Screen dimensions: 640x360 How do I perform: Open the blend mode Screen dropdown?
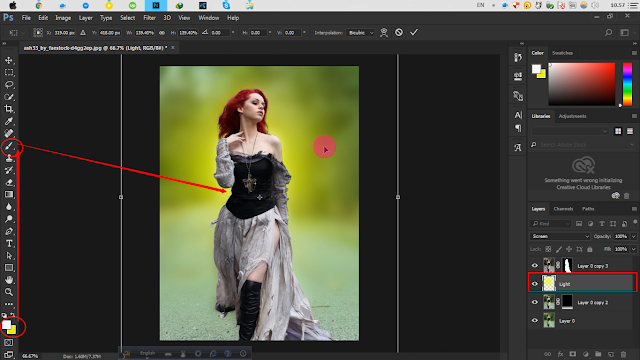[x=560, y=236]
